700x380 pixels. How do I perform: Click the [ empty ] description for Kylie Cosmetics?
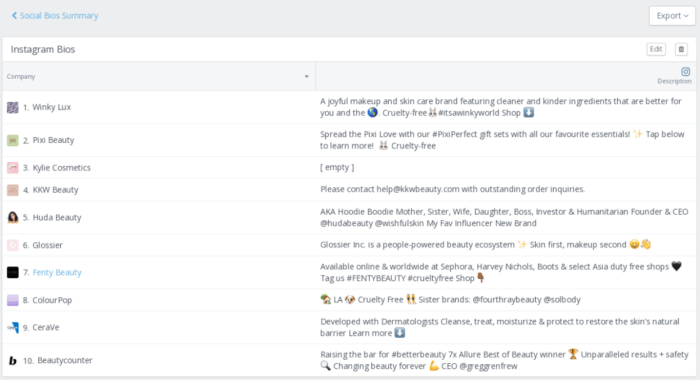tap(337, 167)
